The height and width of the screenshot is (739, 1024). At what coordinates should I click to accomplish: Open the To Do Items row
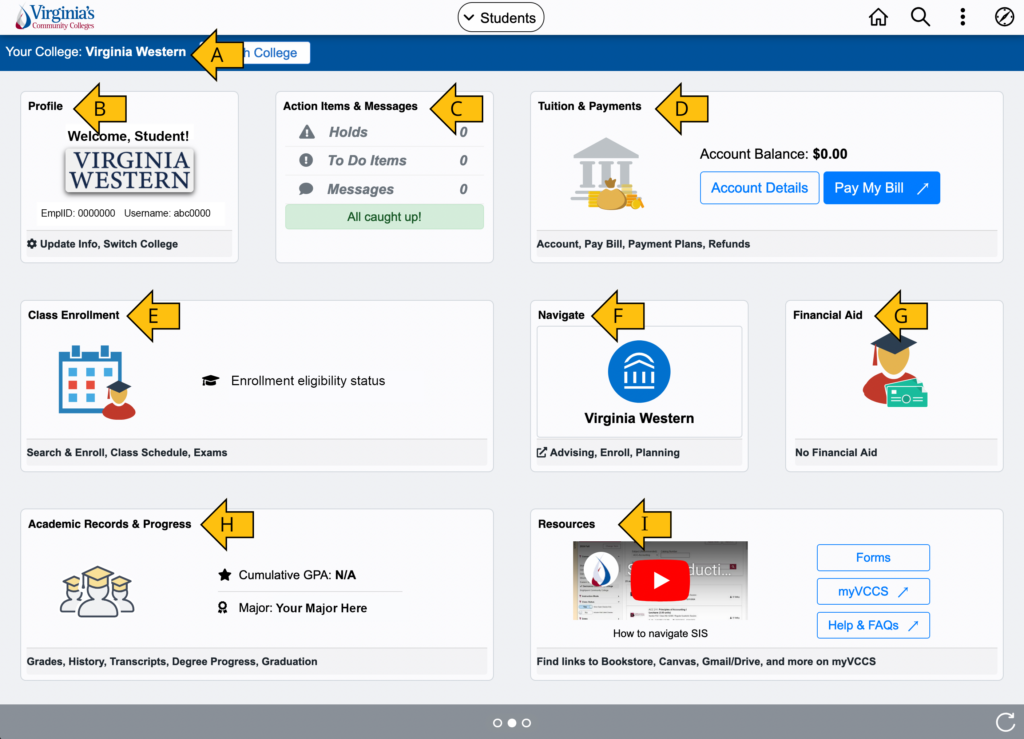click(384, 161)
